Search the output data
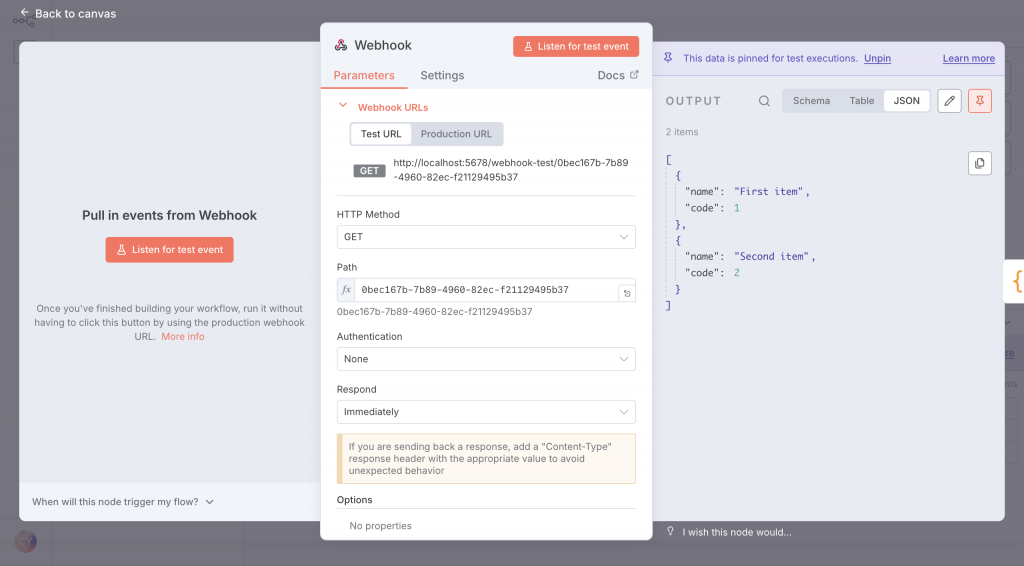 tap(764, 101)
